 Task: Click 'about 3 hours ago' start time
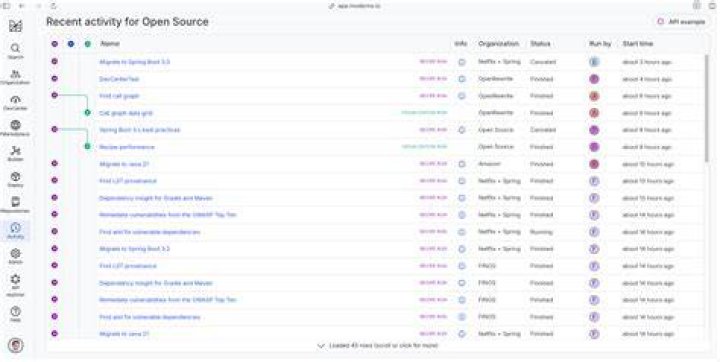click(x=647, y=62)
